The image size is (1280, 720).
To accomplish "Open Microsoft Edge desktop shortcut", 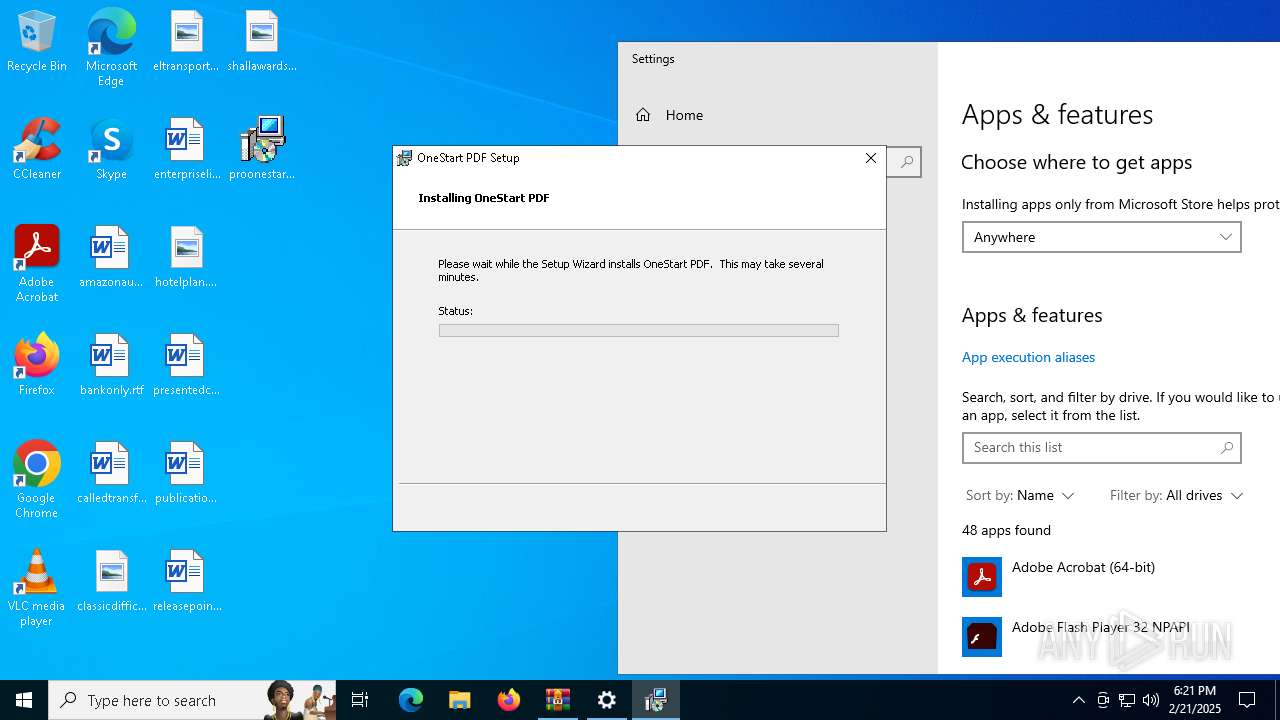I will (111, 48).
